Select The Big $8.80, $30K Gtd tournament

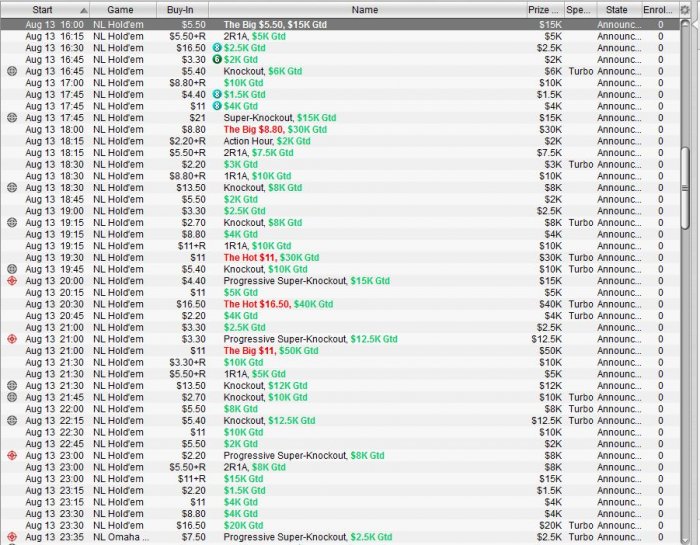point(340,129)
